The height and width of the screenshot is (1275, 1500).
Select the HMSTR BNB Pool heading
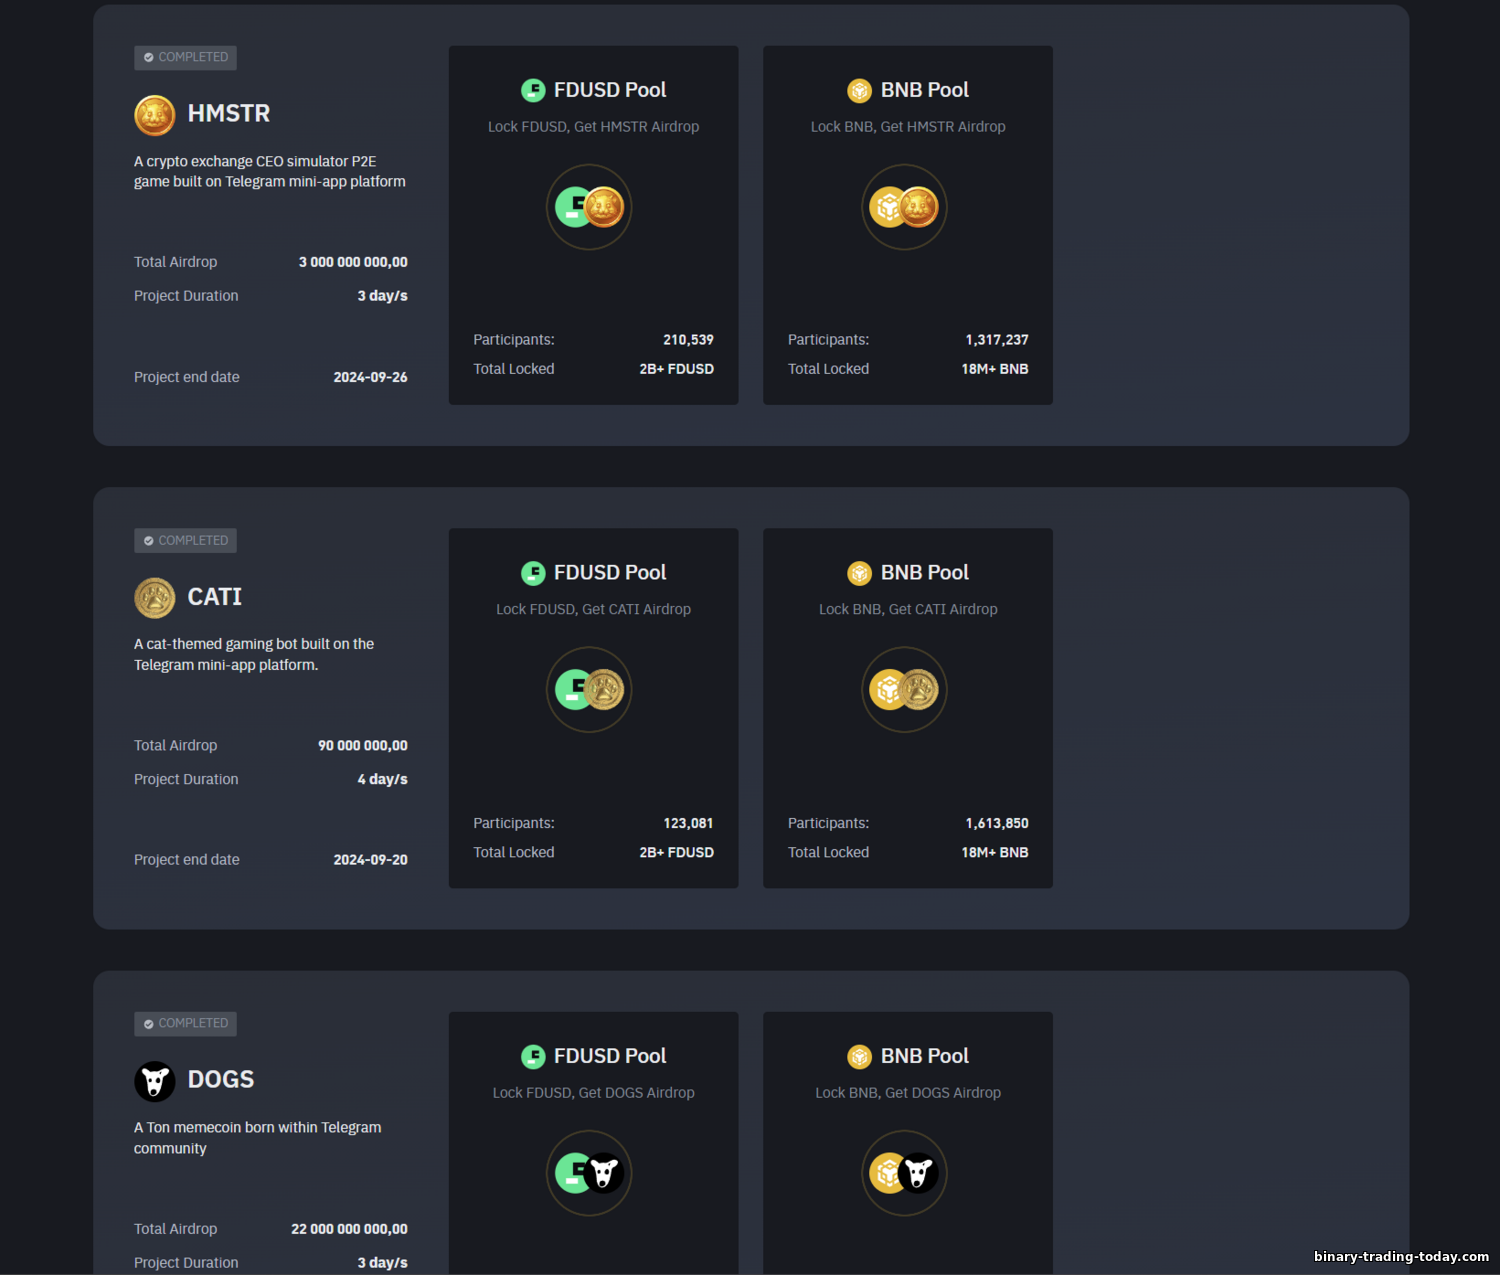tap(925, 90)
